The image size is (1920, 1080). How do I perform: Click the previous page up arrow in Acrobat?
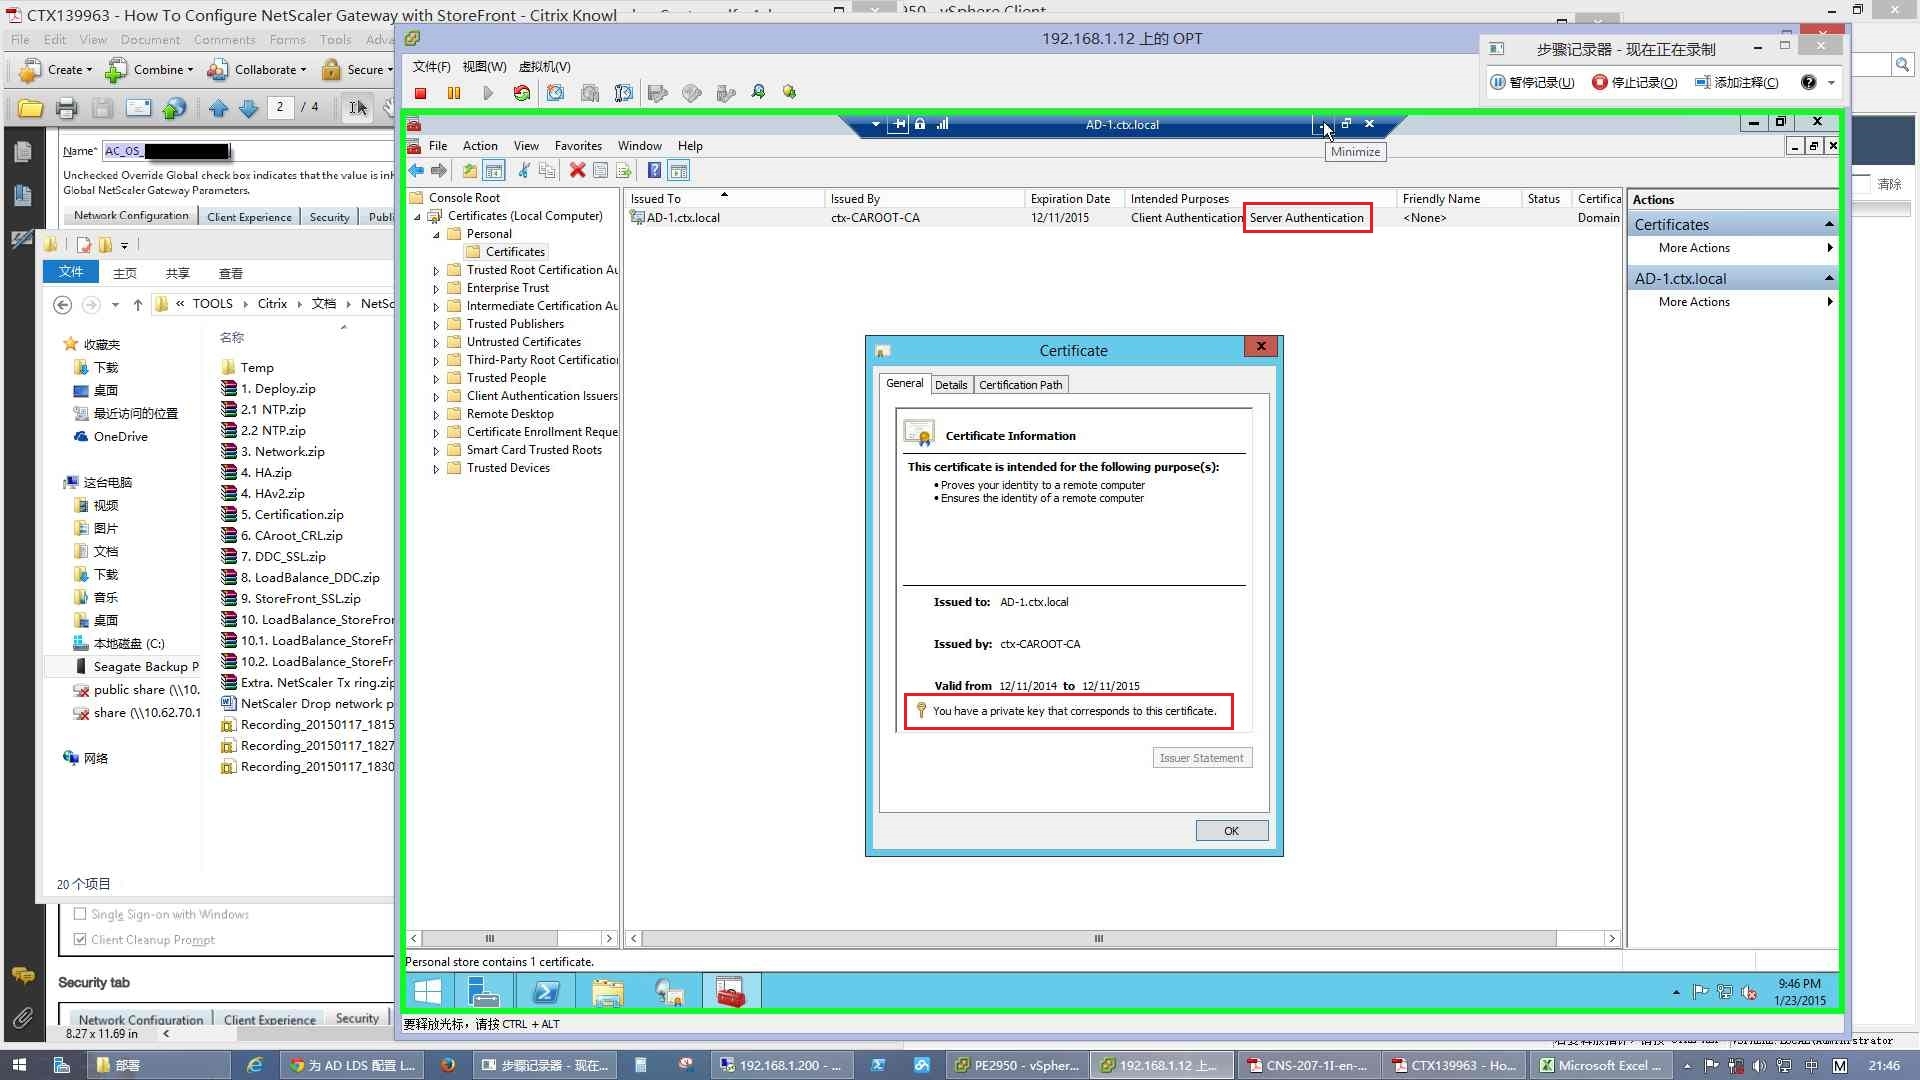pos(219,108)
